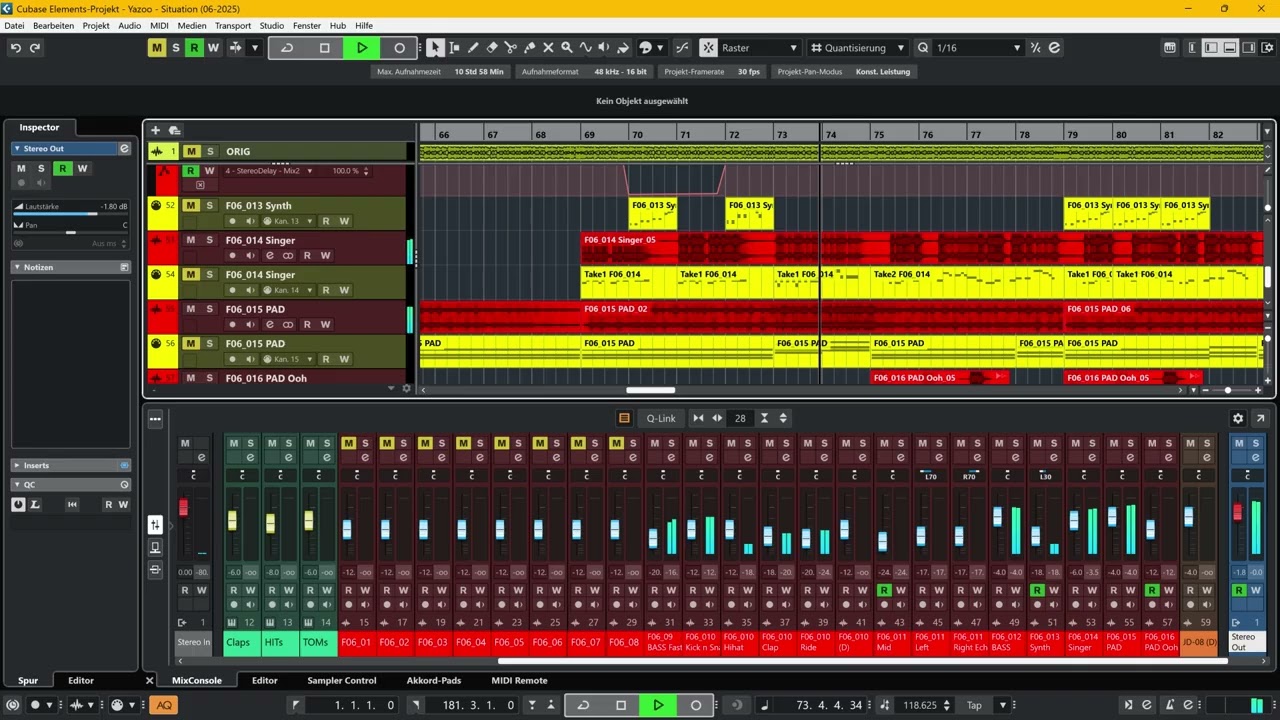Screen dimensions: 1280x720
Task: Toggle global Mute state button in toolbar
Action: coord(156,48)
